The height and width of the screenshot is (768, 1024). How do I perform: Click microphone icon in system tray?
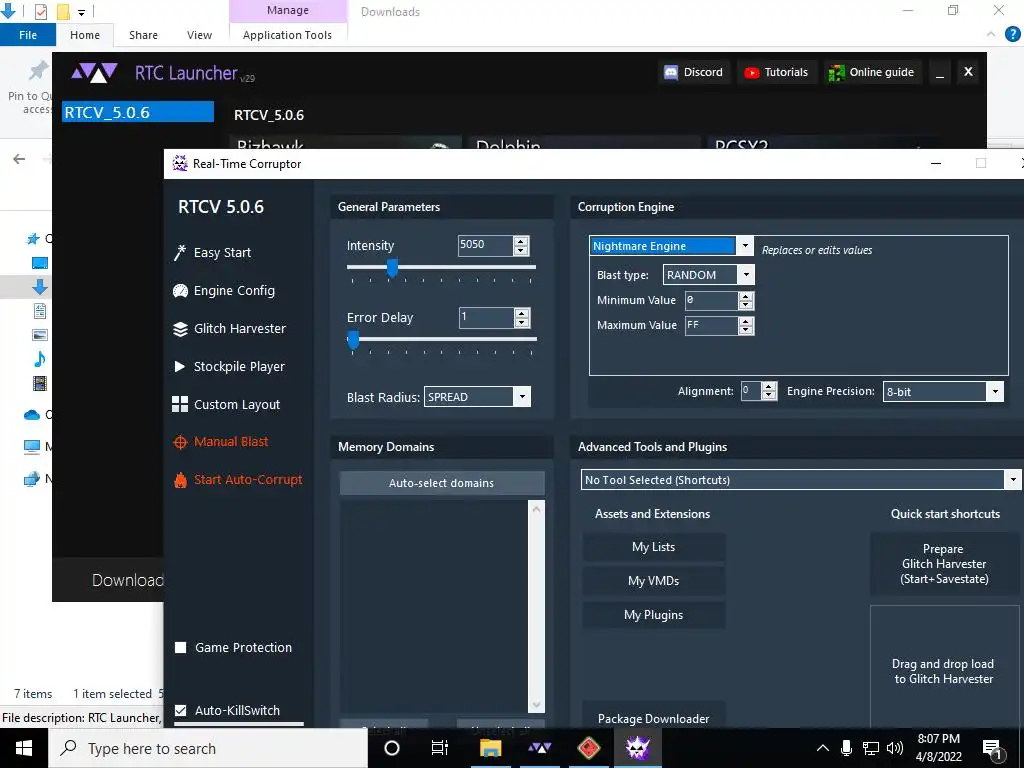(x=846, y=748)
